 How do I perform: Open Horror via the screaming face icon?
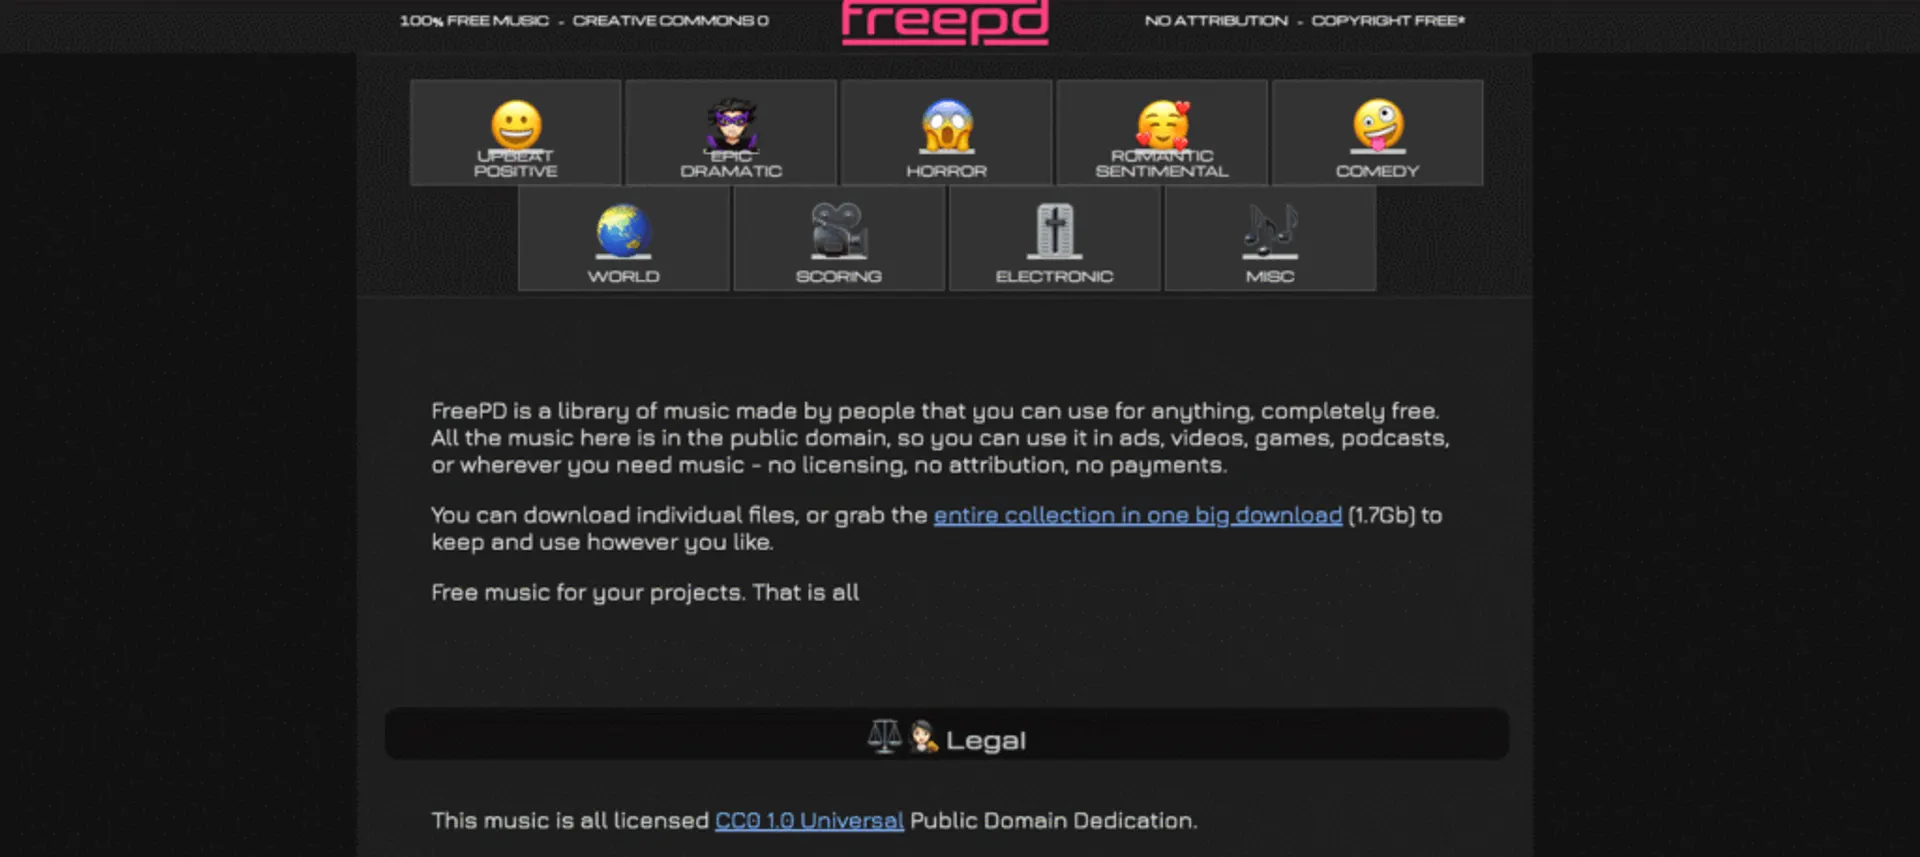click(x=946, y=125)
